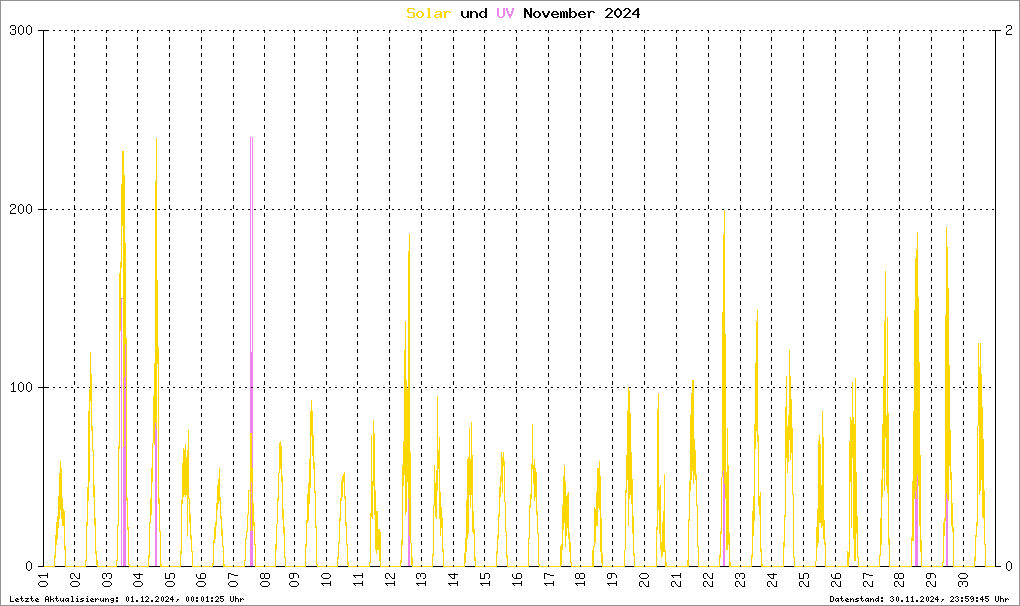Image resolution: width=1020 pixels, height=606 pixels.
Task: Select day 15 on the x-axis
Action: (x=485, y=581)
